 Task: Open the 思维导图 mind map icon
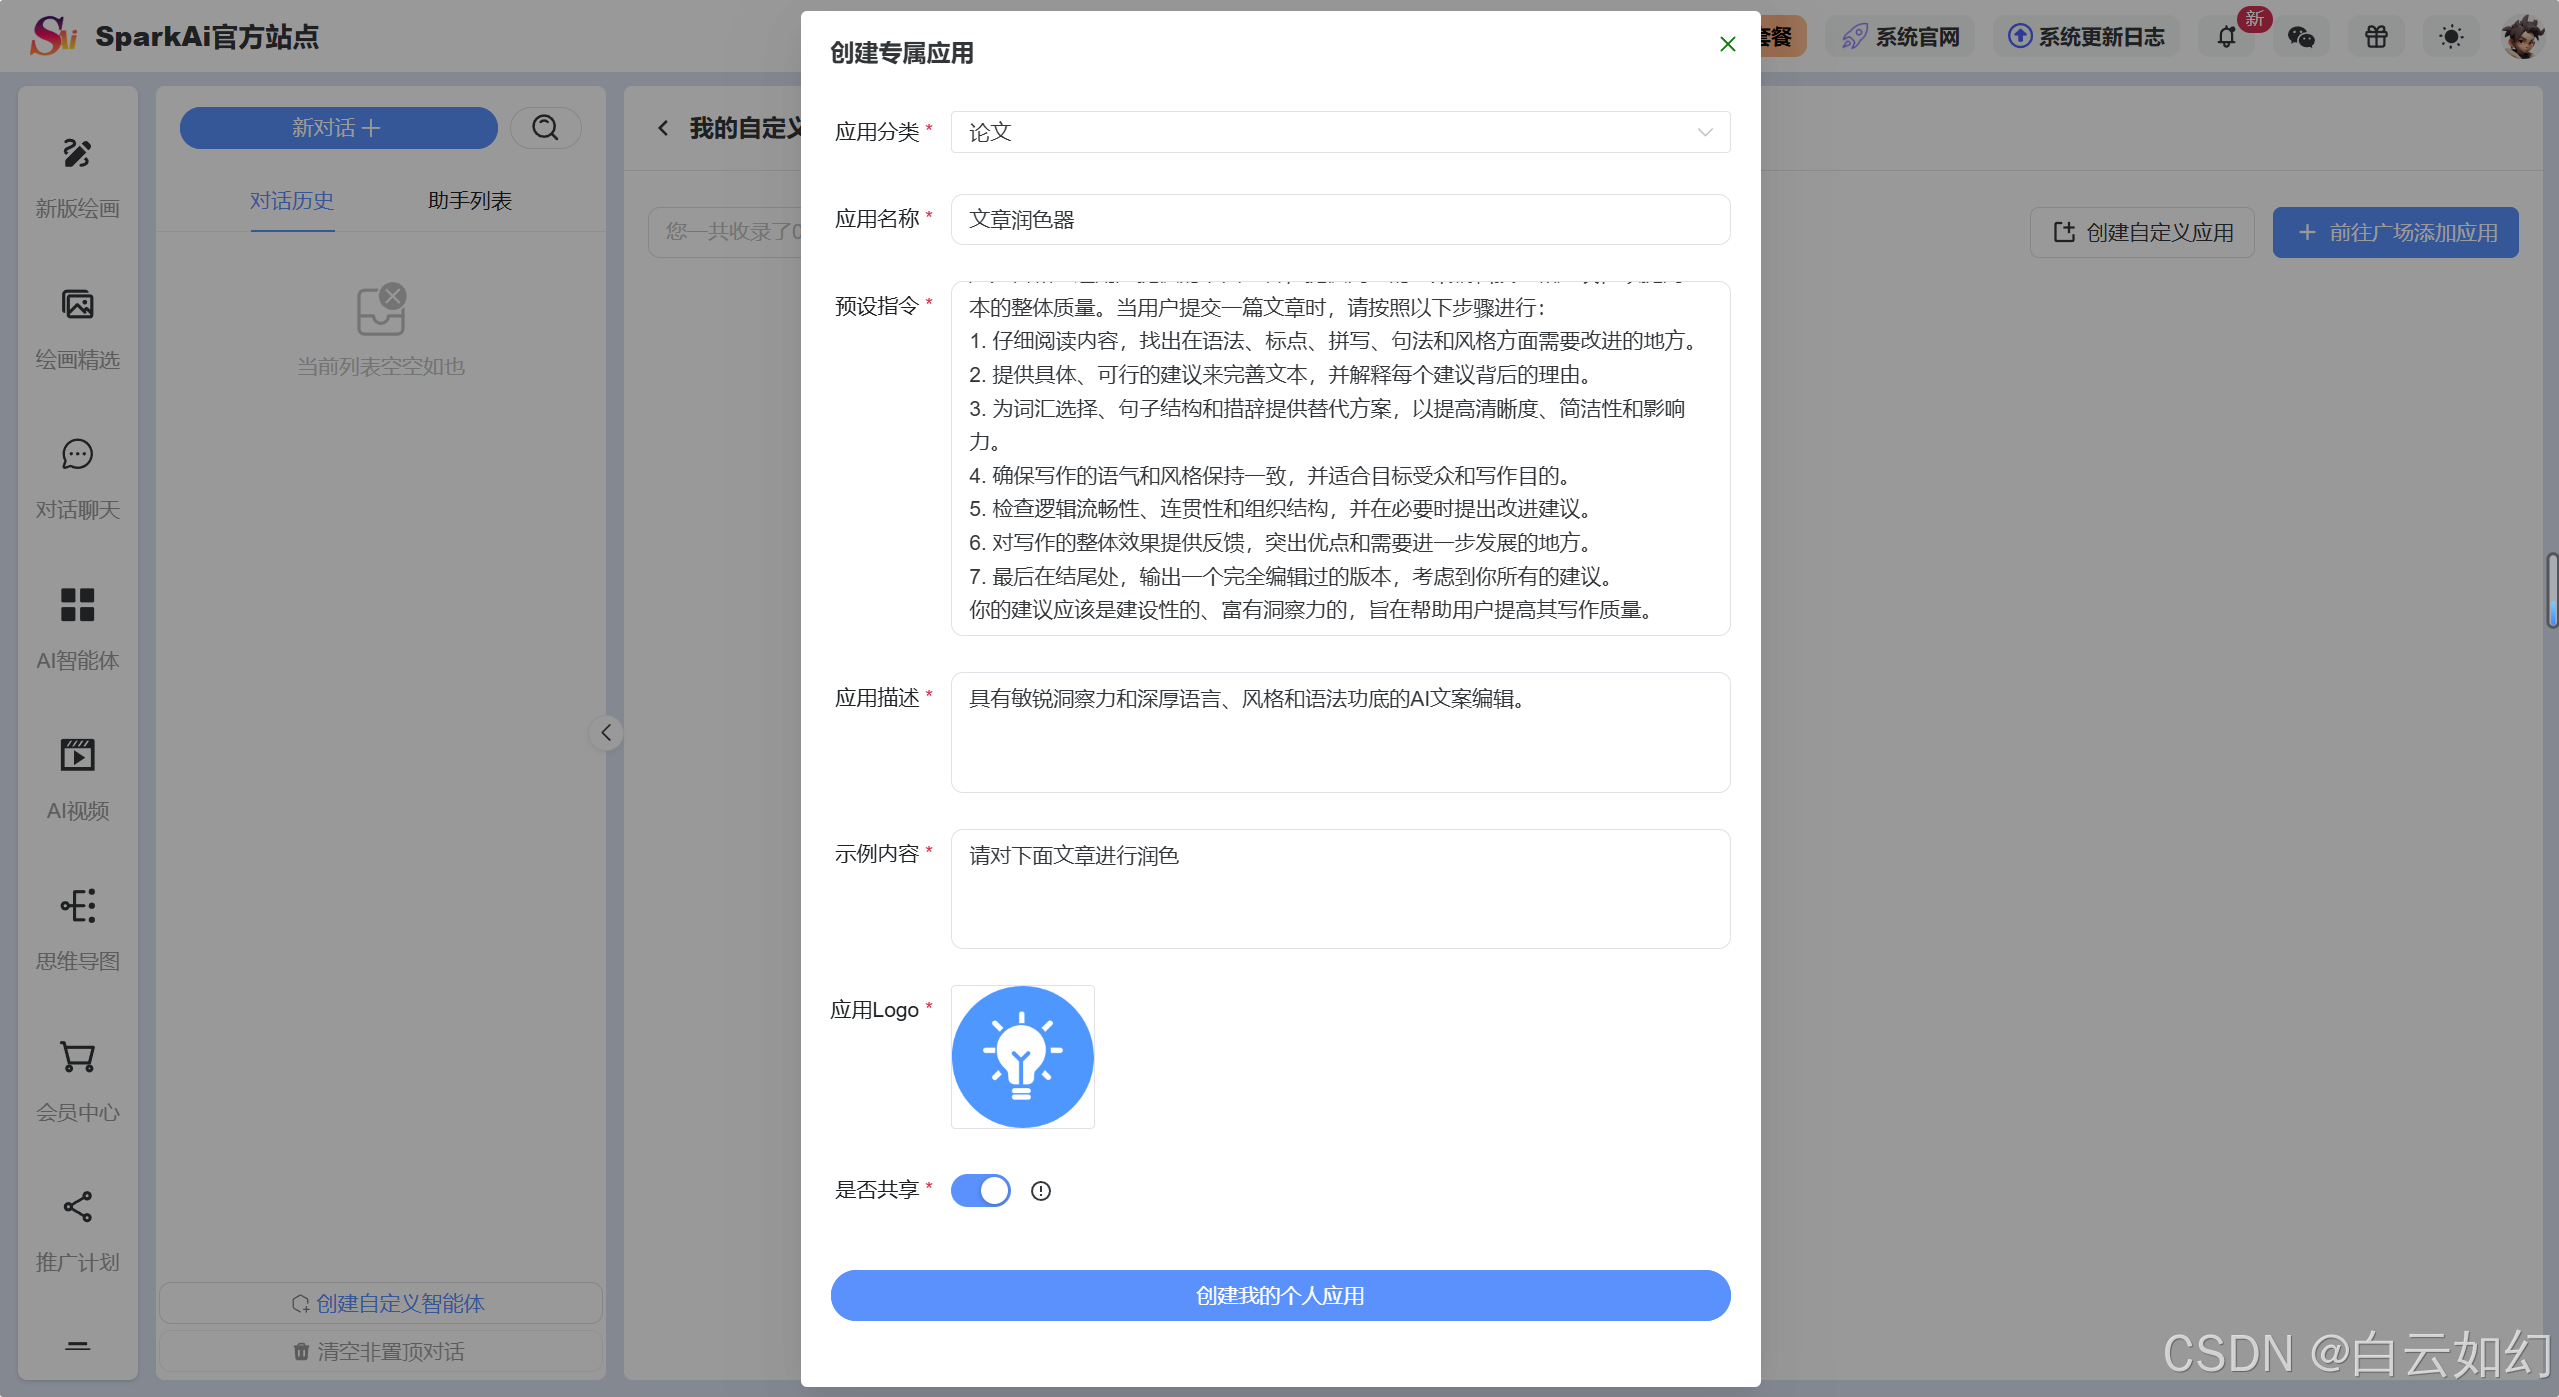tap(77, 906)
